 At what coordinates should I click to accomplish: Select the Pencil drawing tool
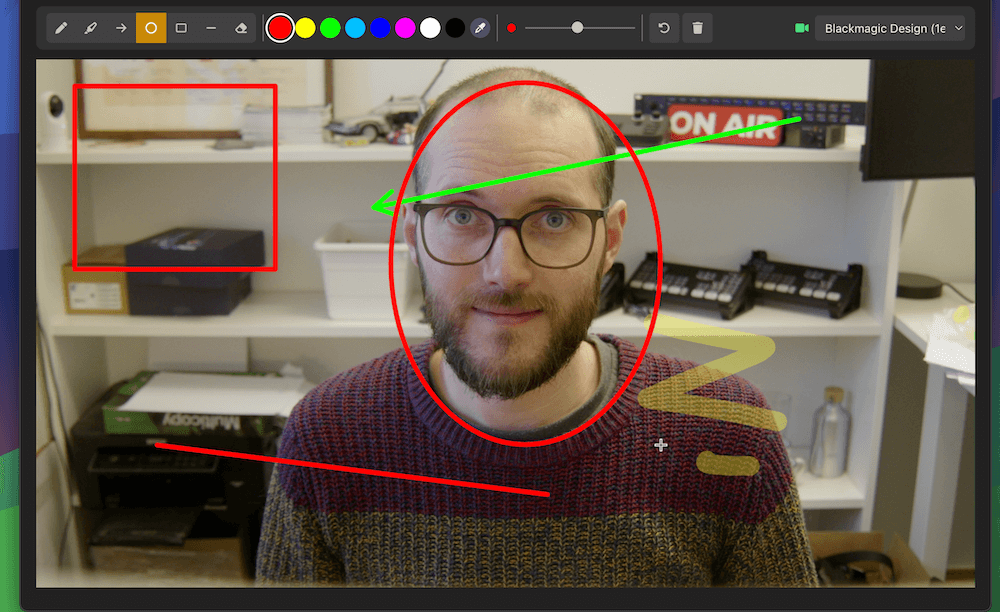pyautogui.click(x=61, y=27)
